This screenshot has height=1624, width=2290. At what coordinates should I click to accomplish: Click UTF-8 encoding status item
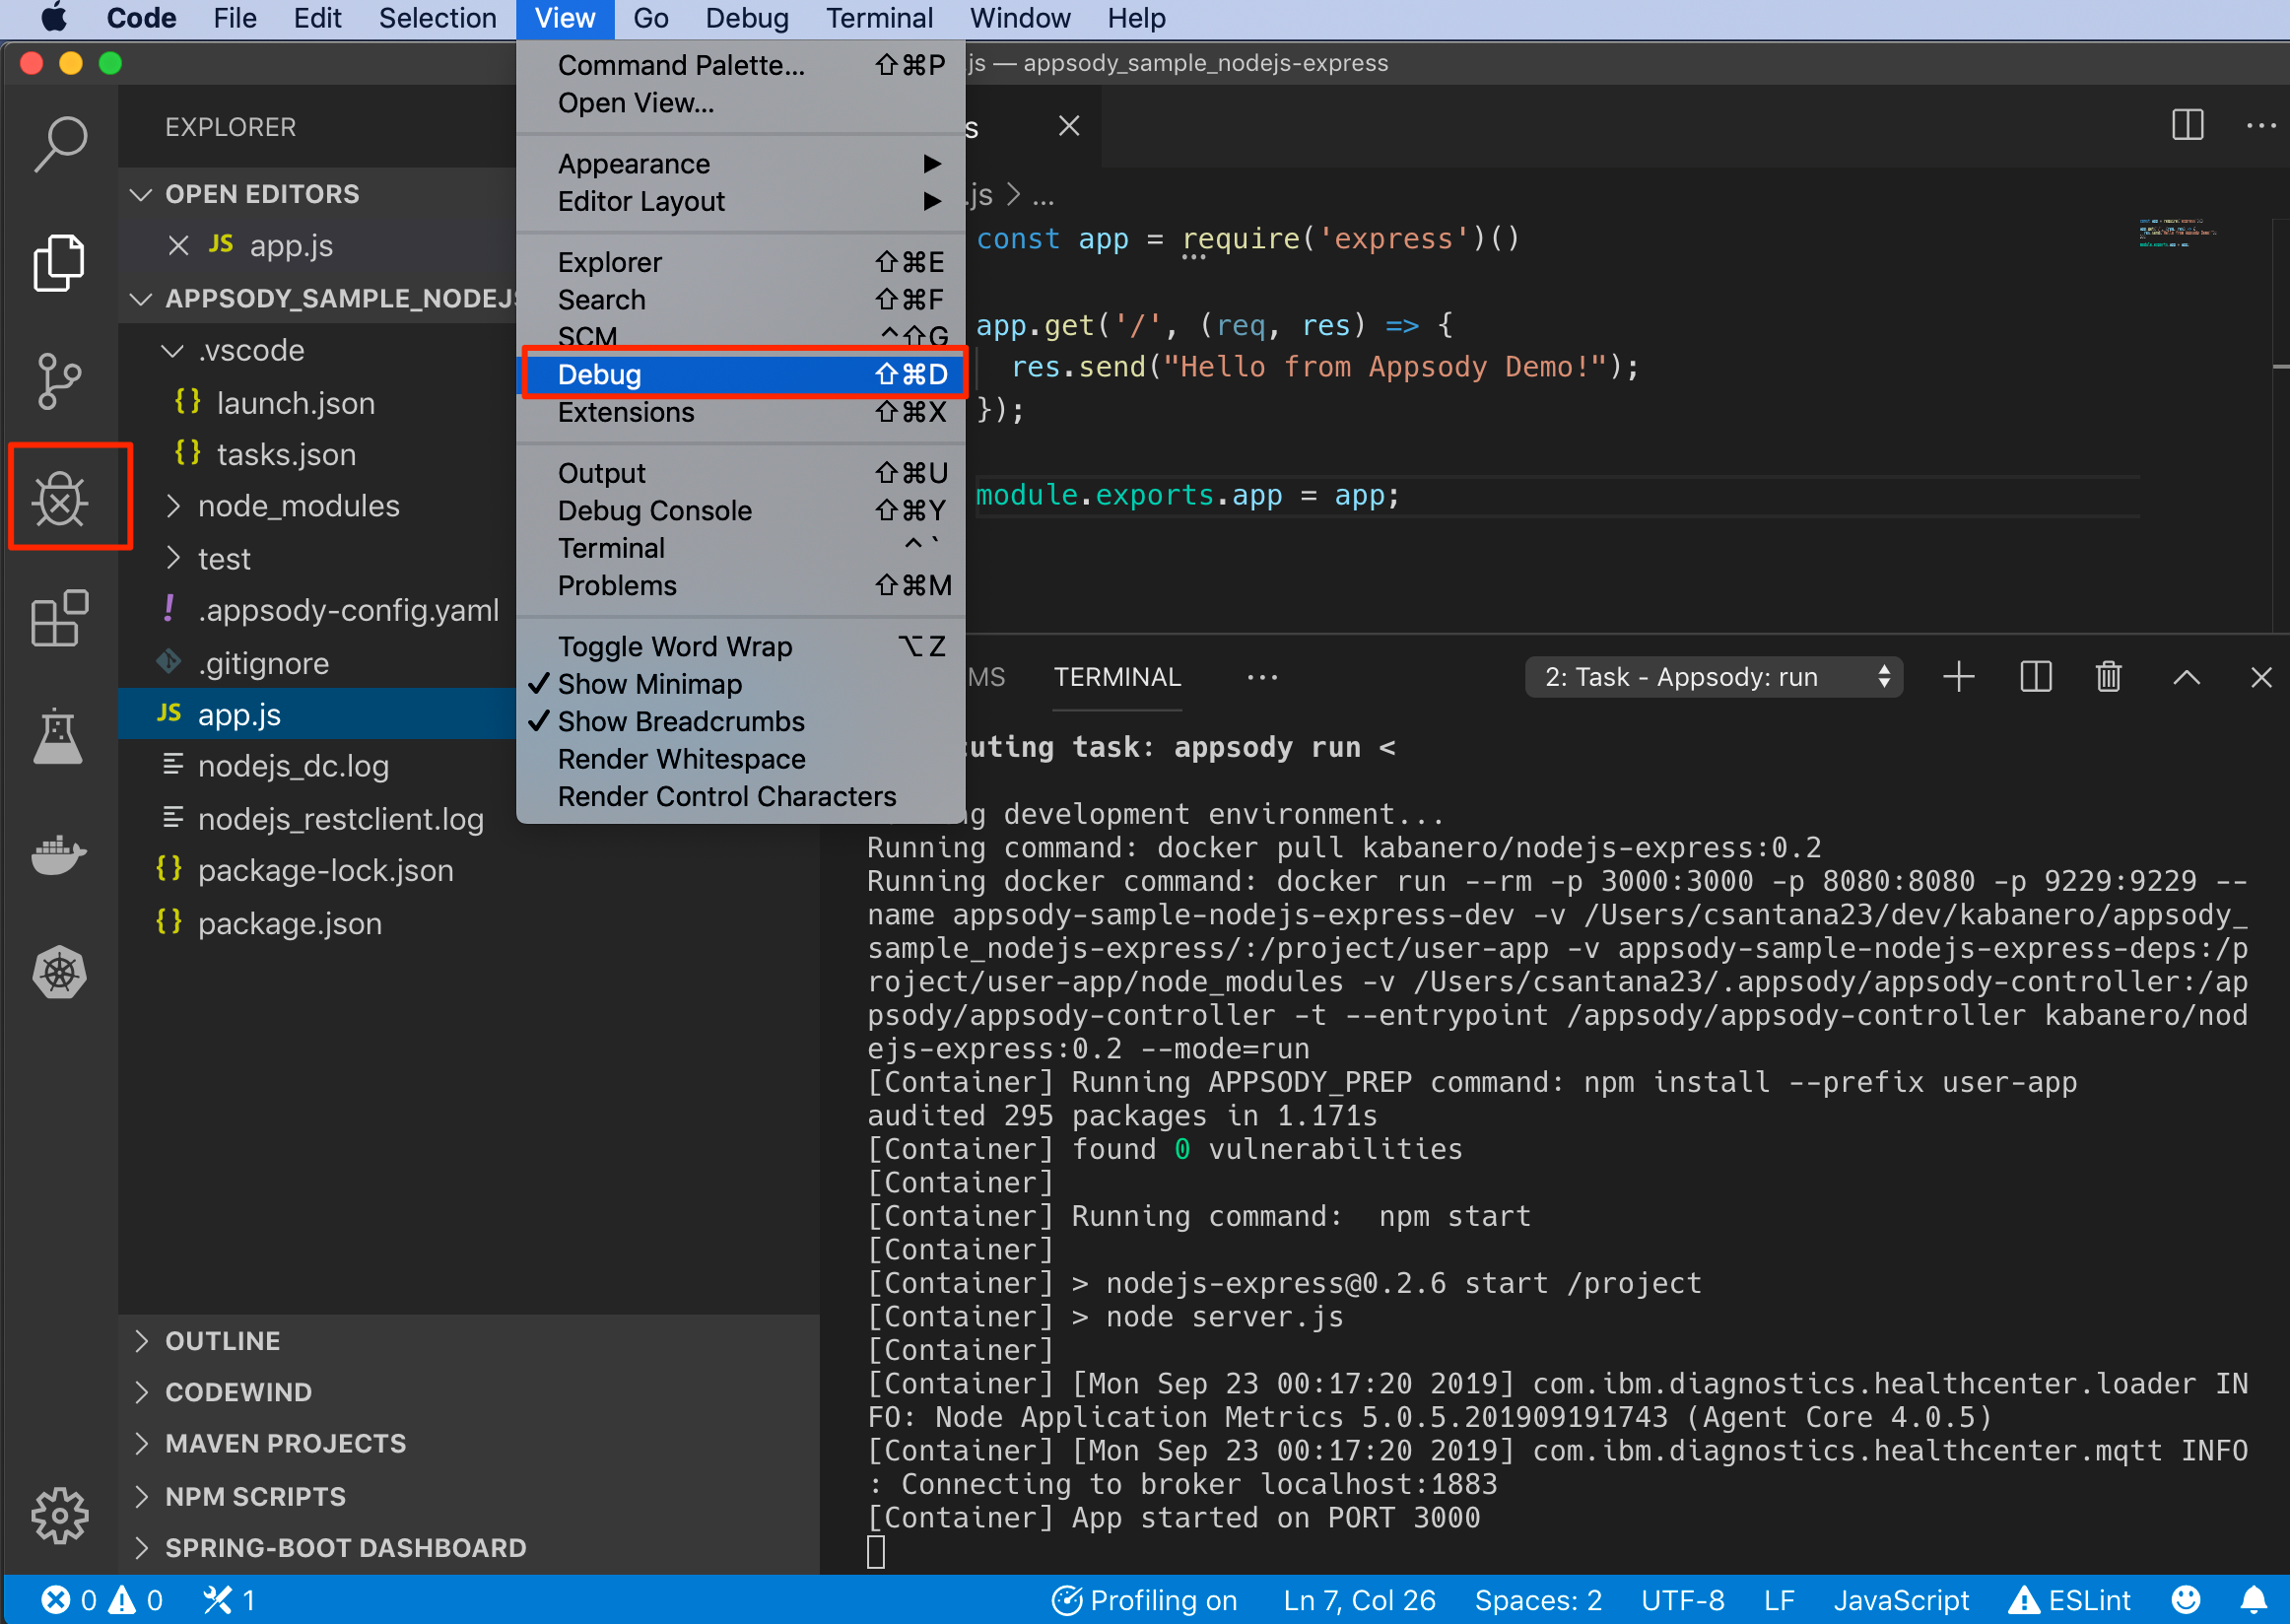click(1682, 1600)
